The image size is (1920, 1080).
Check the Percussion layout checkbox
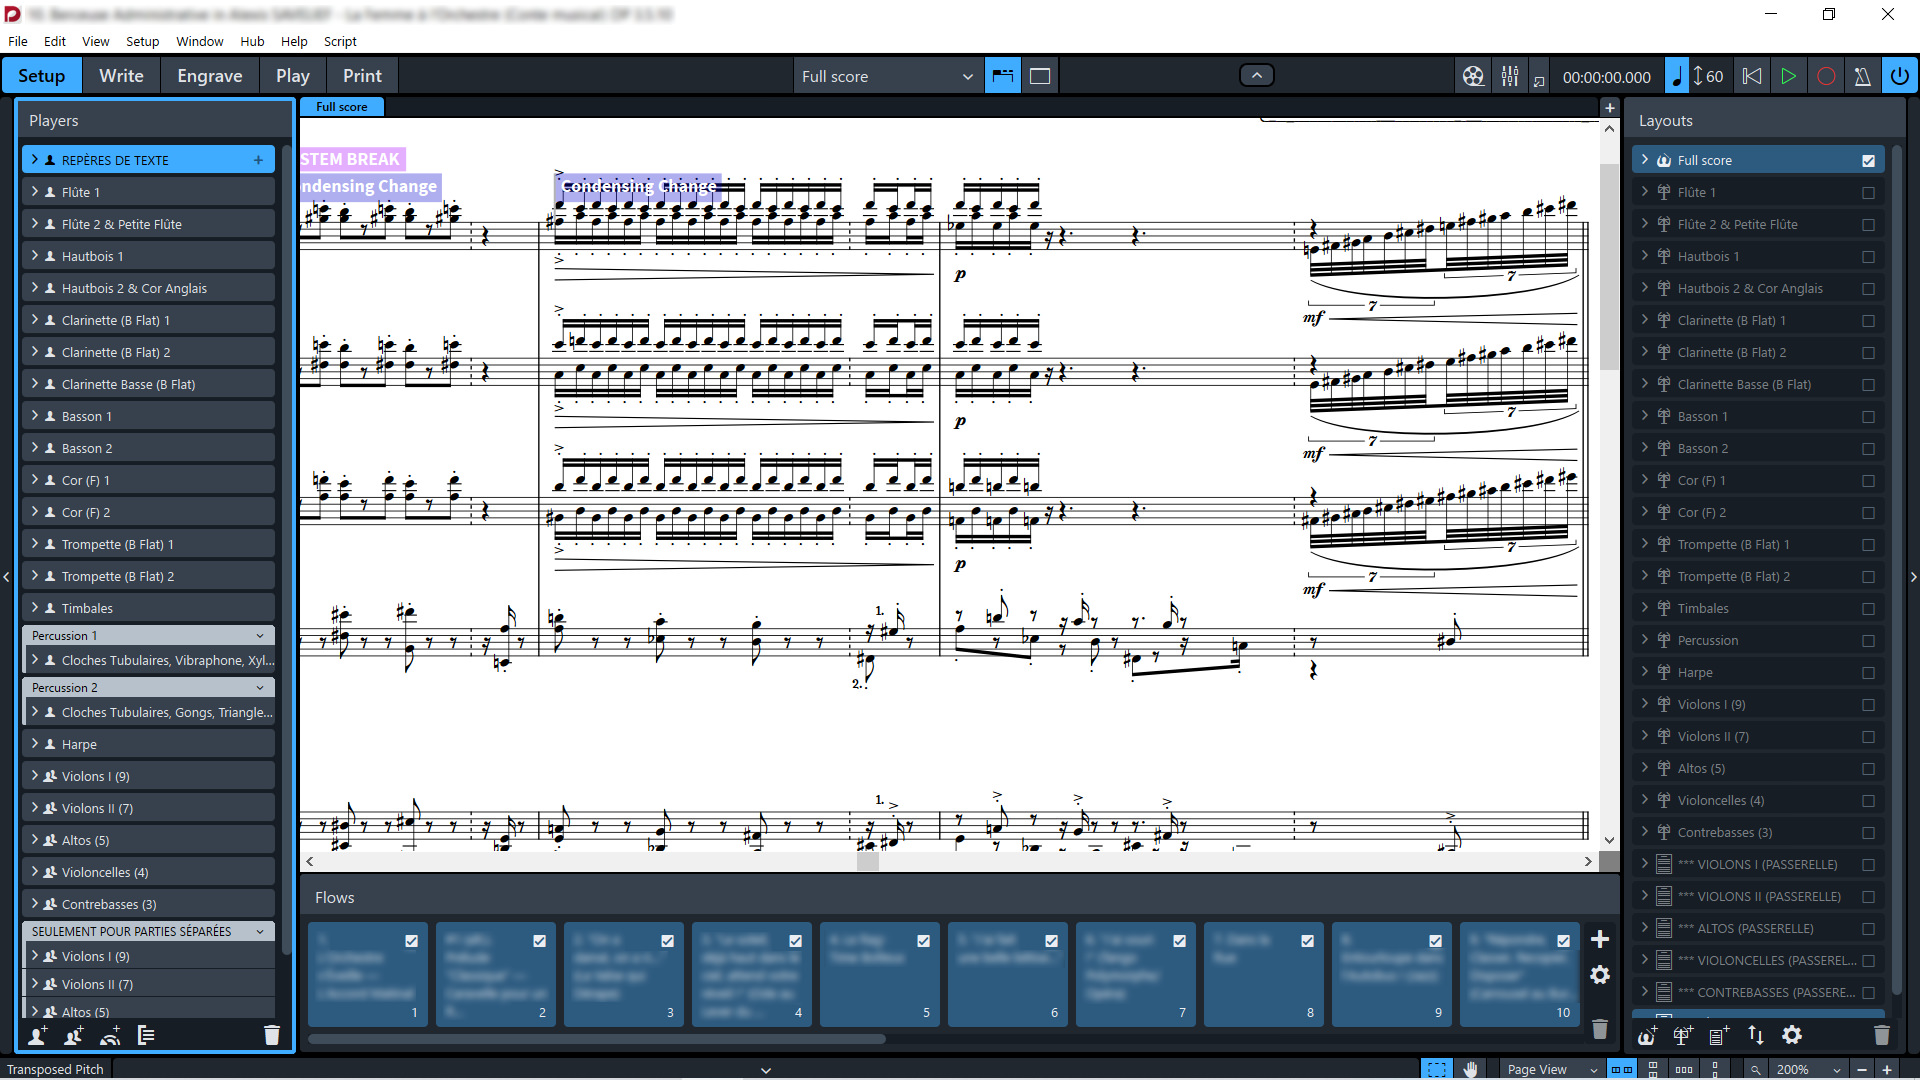[x=1868, y=641]
